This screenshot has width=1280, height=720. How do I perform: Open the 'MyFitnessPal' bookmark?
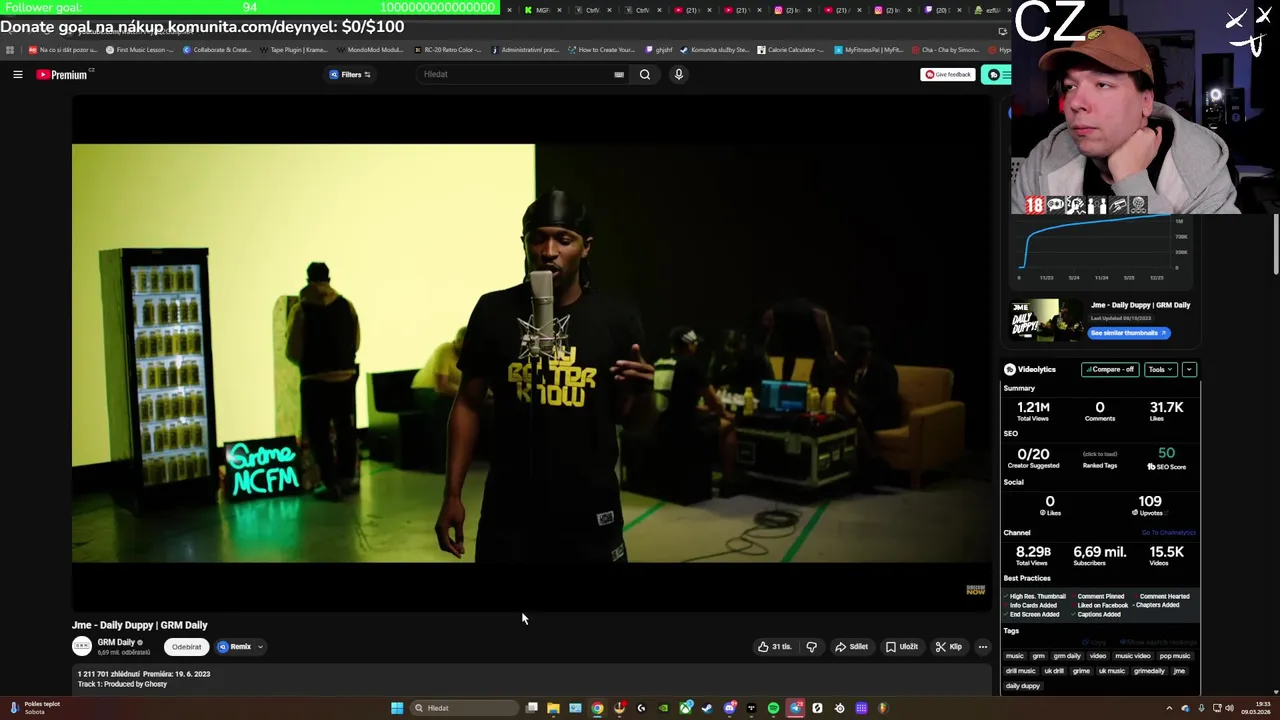coord(868,50)
